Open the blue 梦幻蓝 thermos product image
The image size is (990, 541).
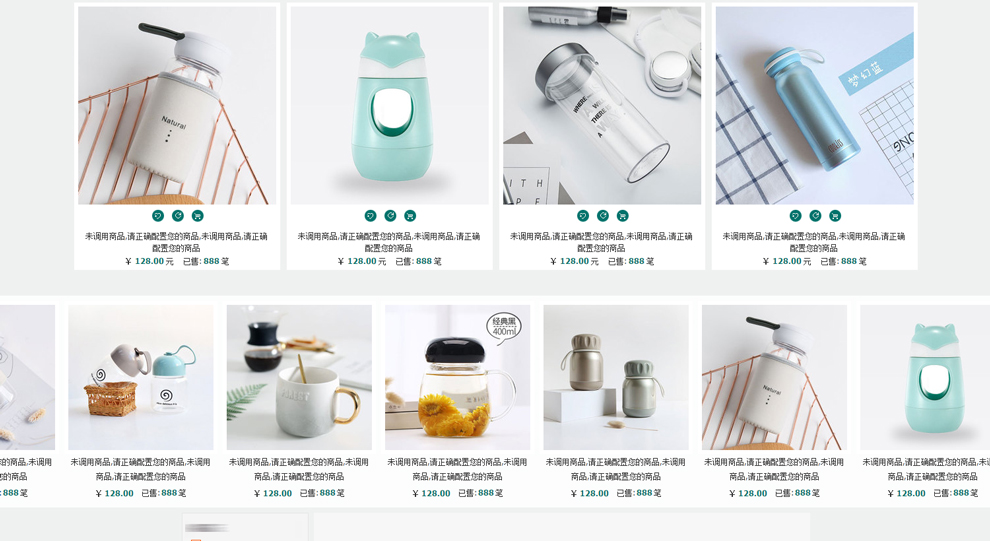point(814,105)
